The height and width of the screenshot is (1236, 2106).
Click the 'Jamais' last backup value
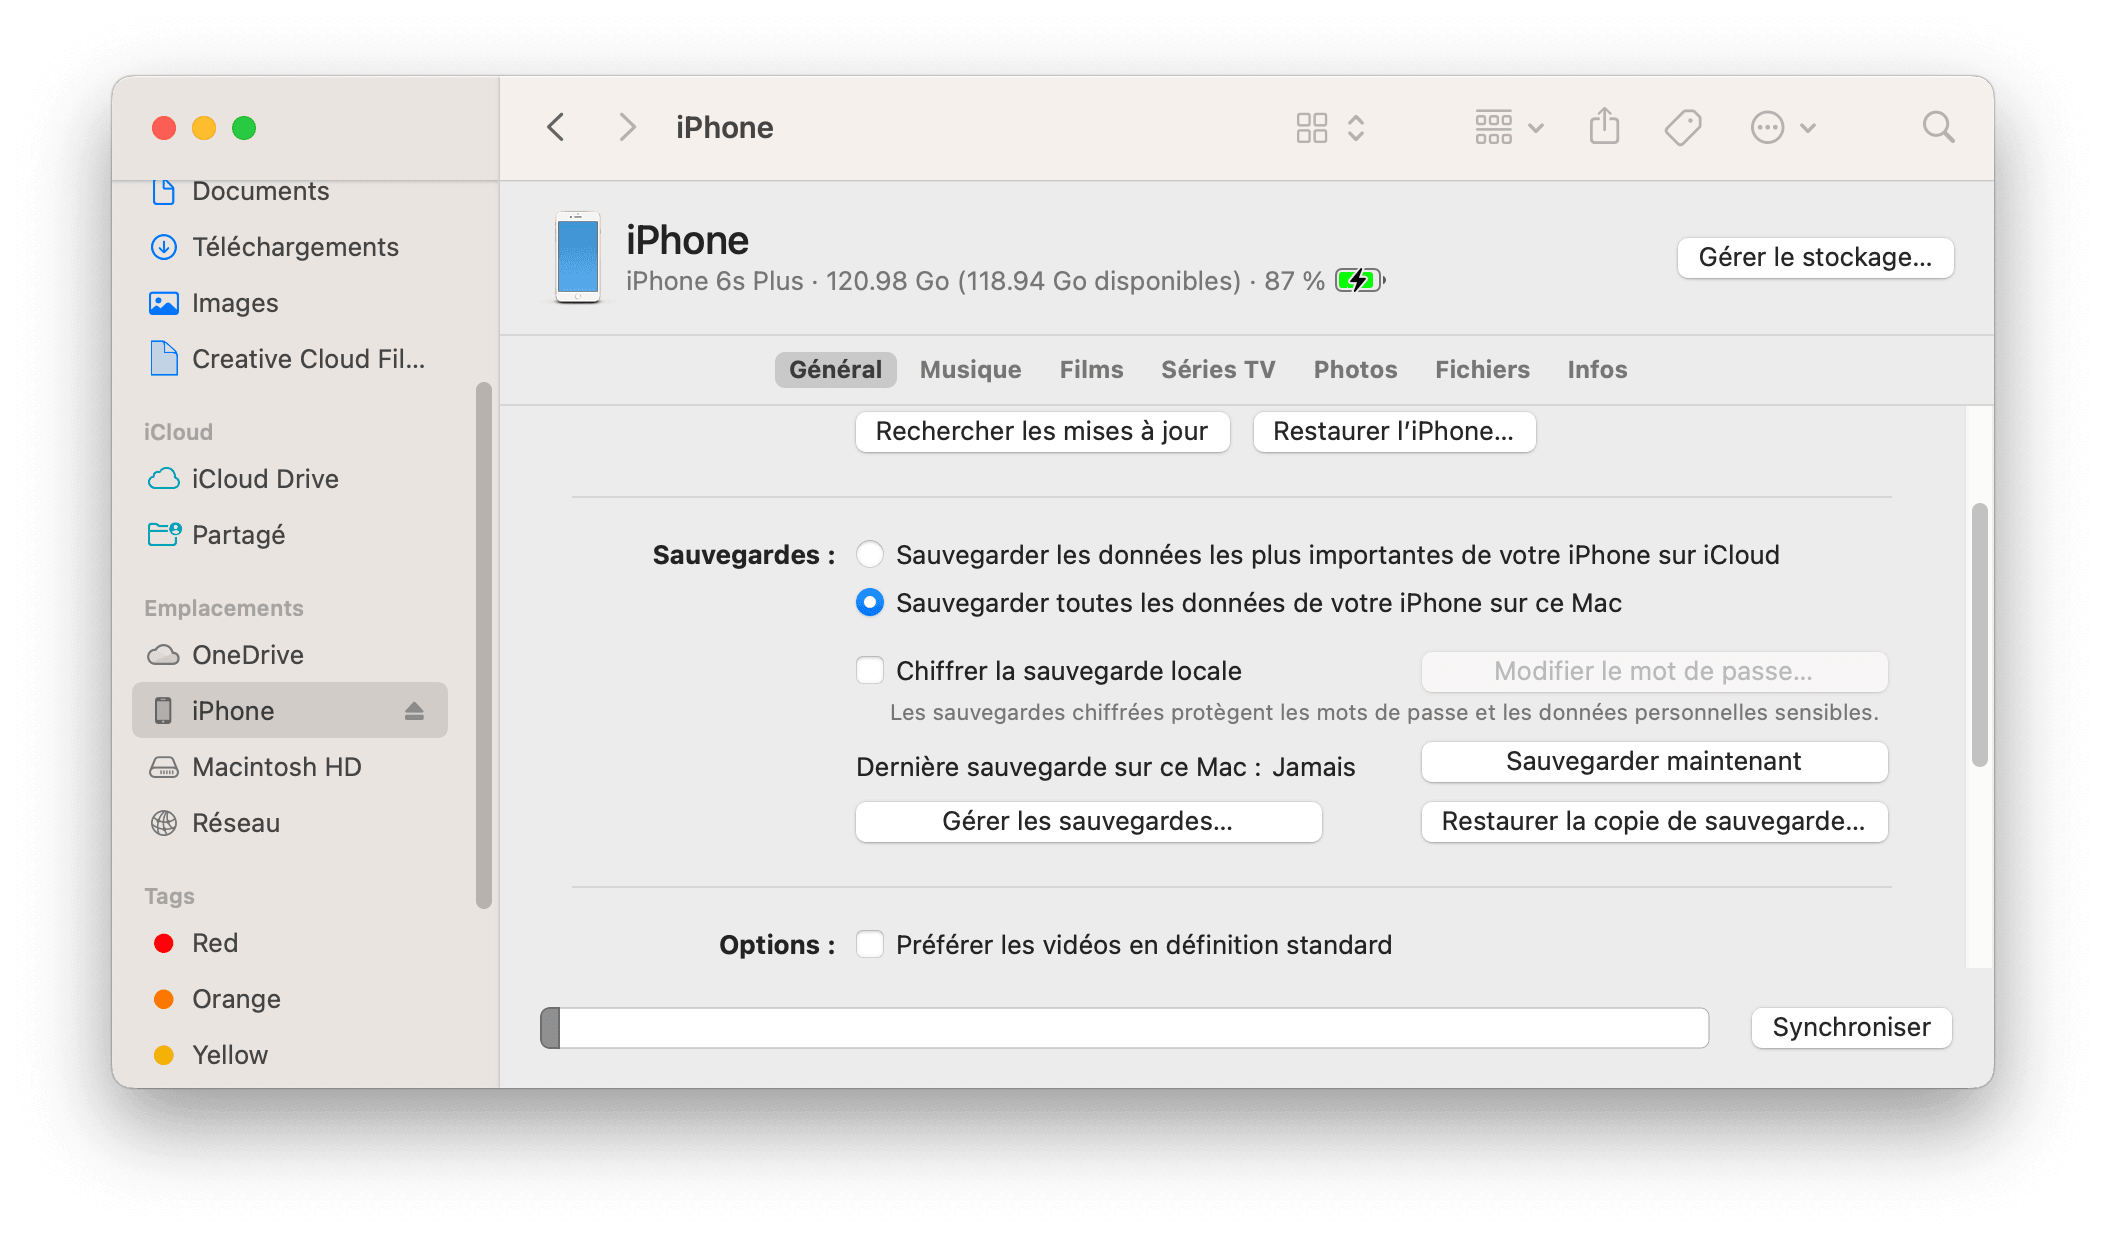[1313, 767]
